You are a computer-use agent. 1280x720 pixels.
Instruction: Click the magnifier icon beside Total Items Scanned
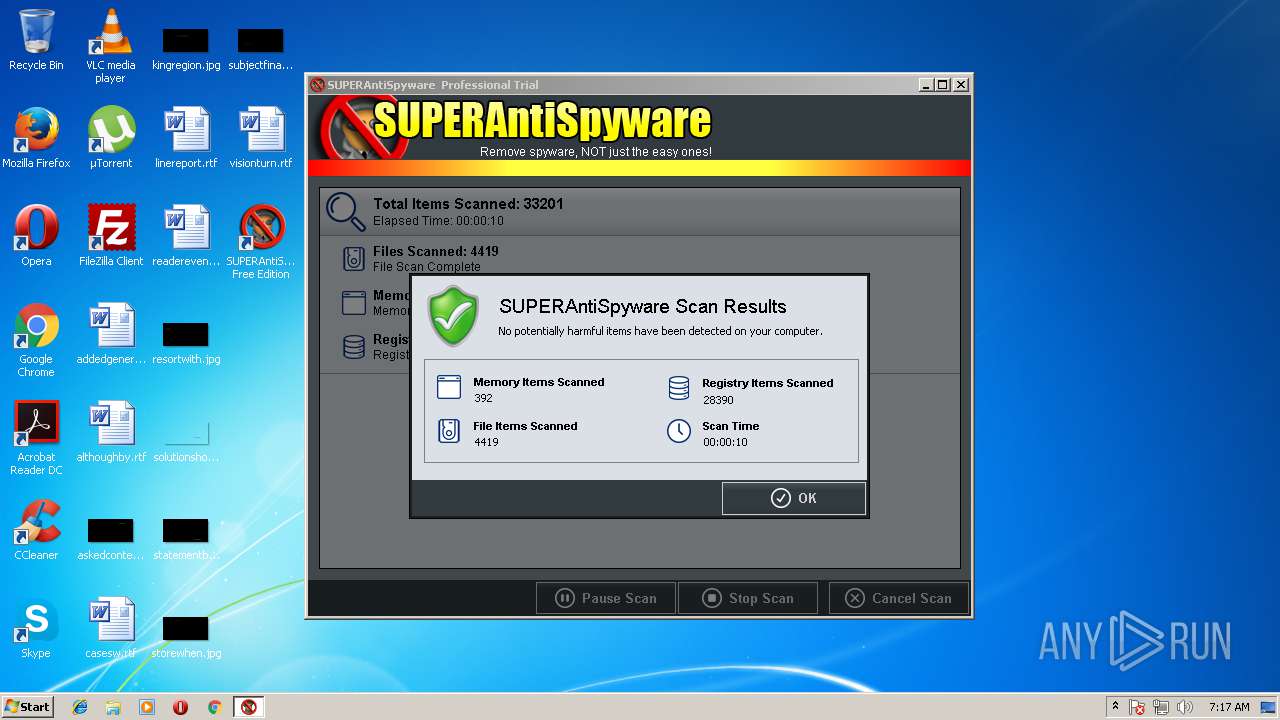point(346,211)
